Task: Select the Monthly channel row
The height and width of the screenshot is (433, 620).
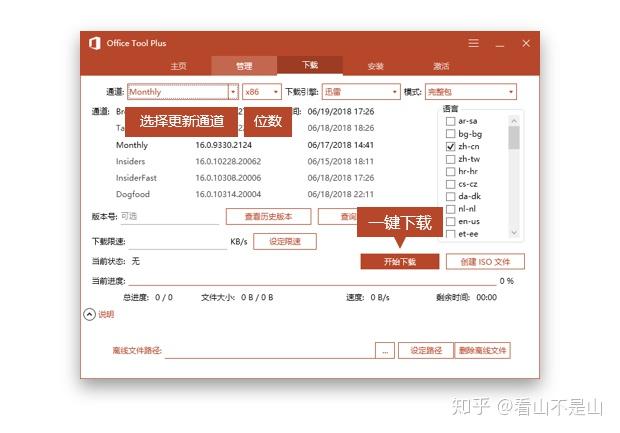Action: (245, 145)
